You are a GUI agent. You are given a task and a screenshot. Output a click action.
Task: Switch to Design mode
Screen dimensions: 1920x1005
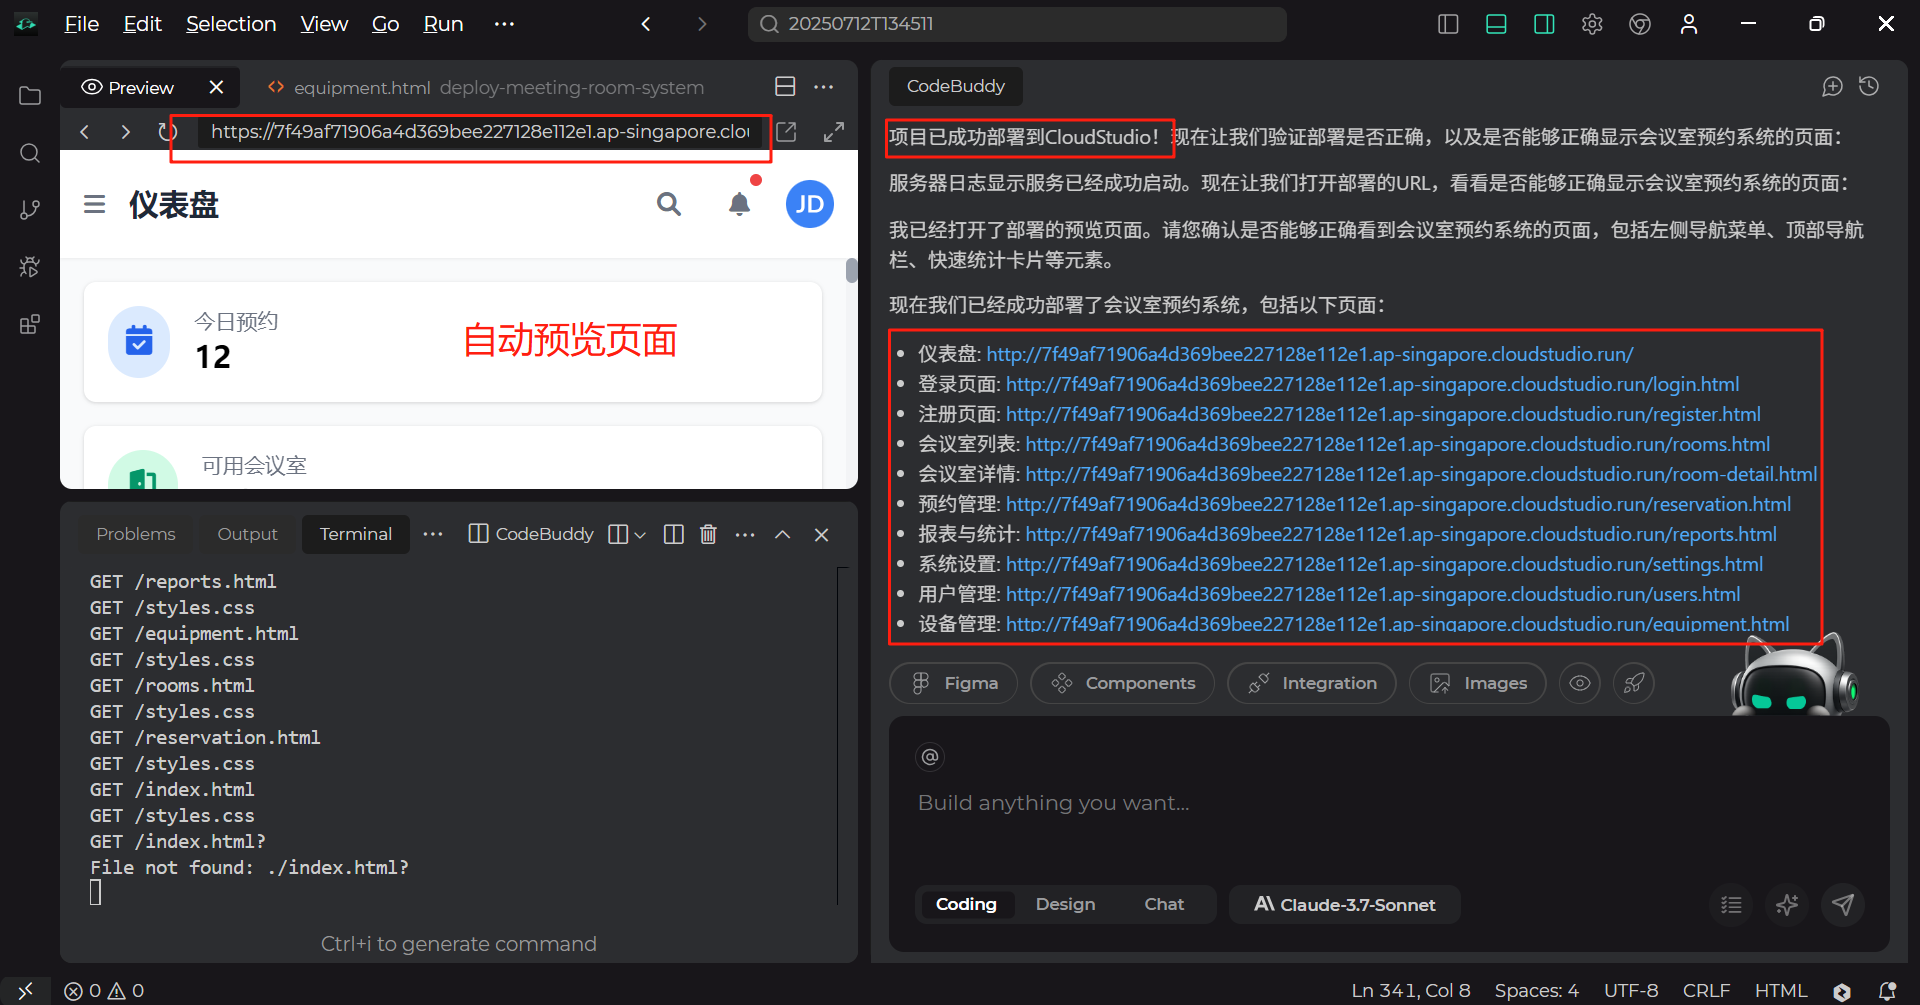1065,905
